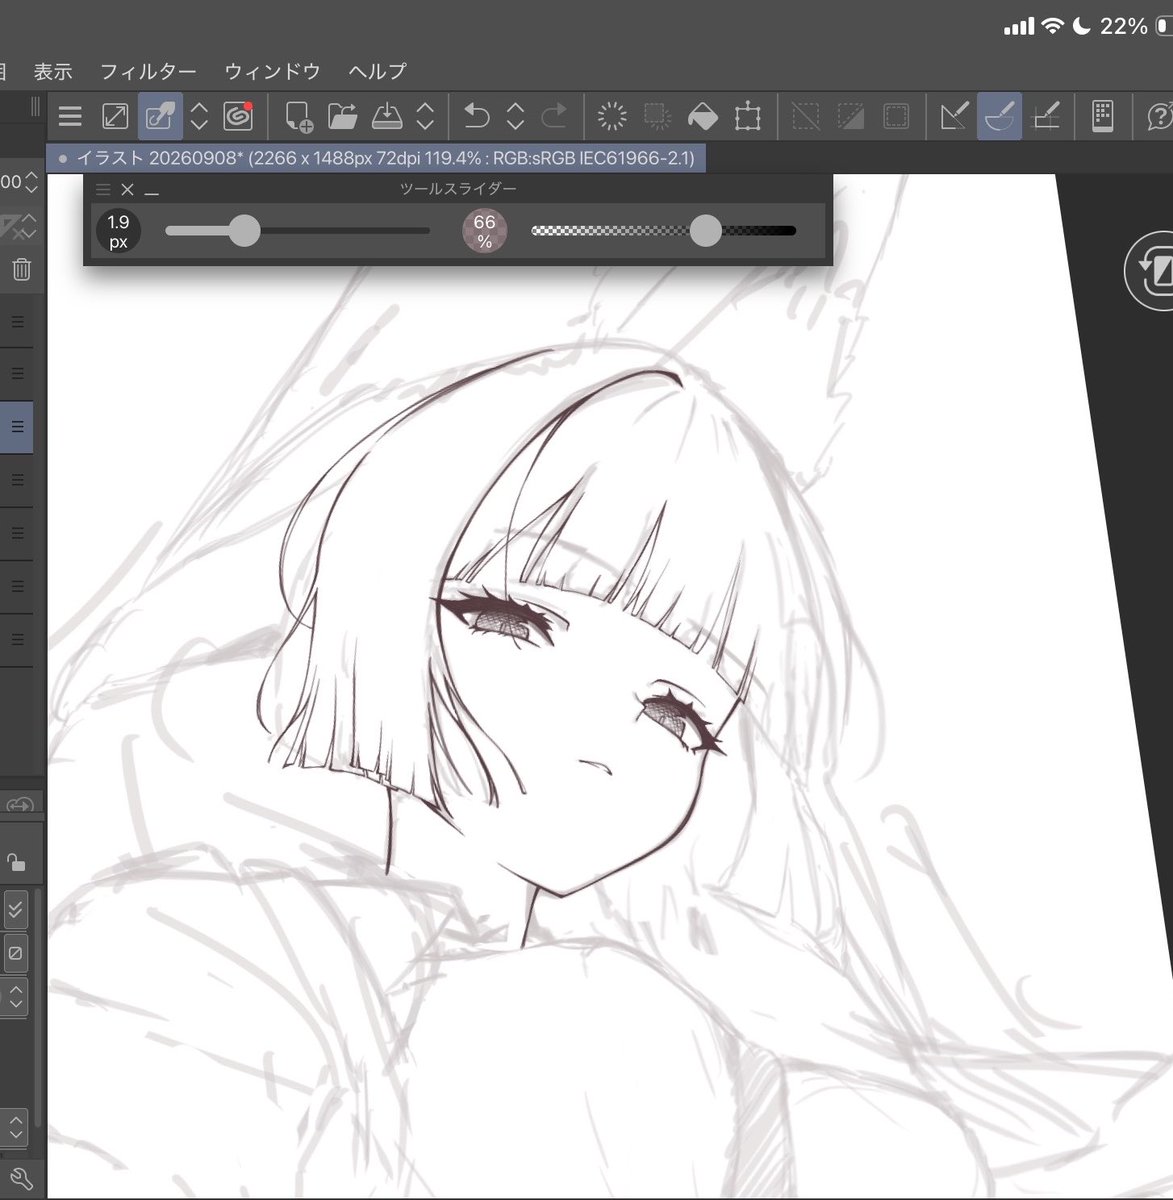Toggle the highlighted snap to special ruler

[999, 117]
